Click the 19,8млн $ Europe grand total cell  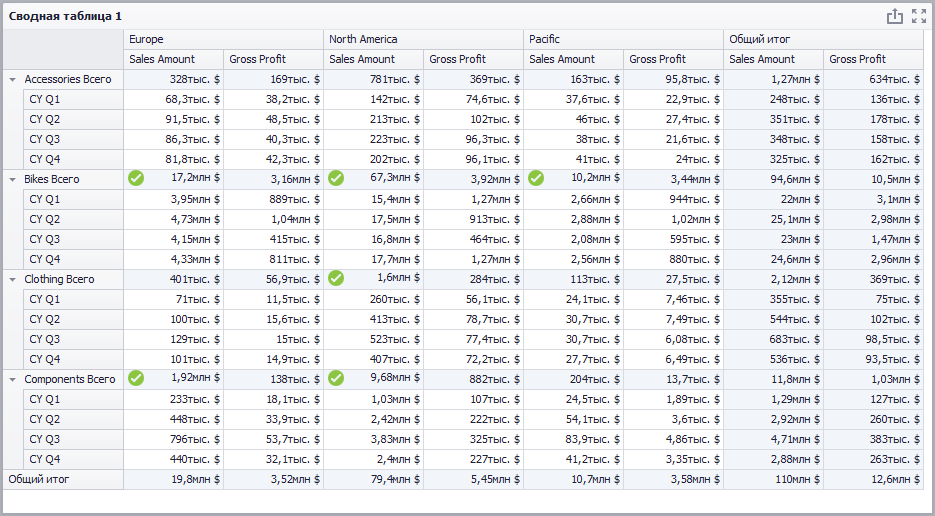pyautogui.click(x=174, y=479)
